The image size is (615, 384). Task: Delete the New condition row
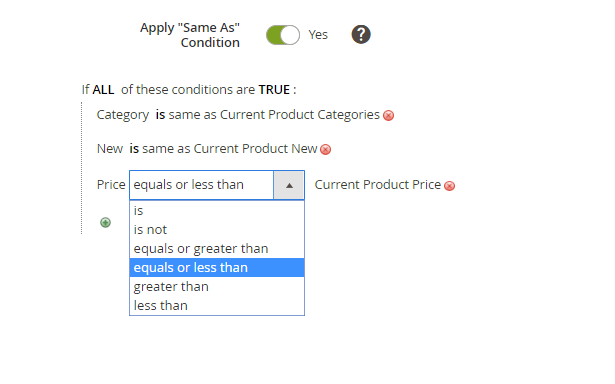326,149
